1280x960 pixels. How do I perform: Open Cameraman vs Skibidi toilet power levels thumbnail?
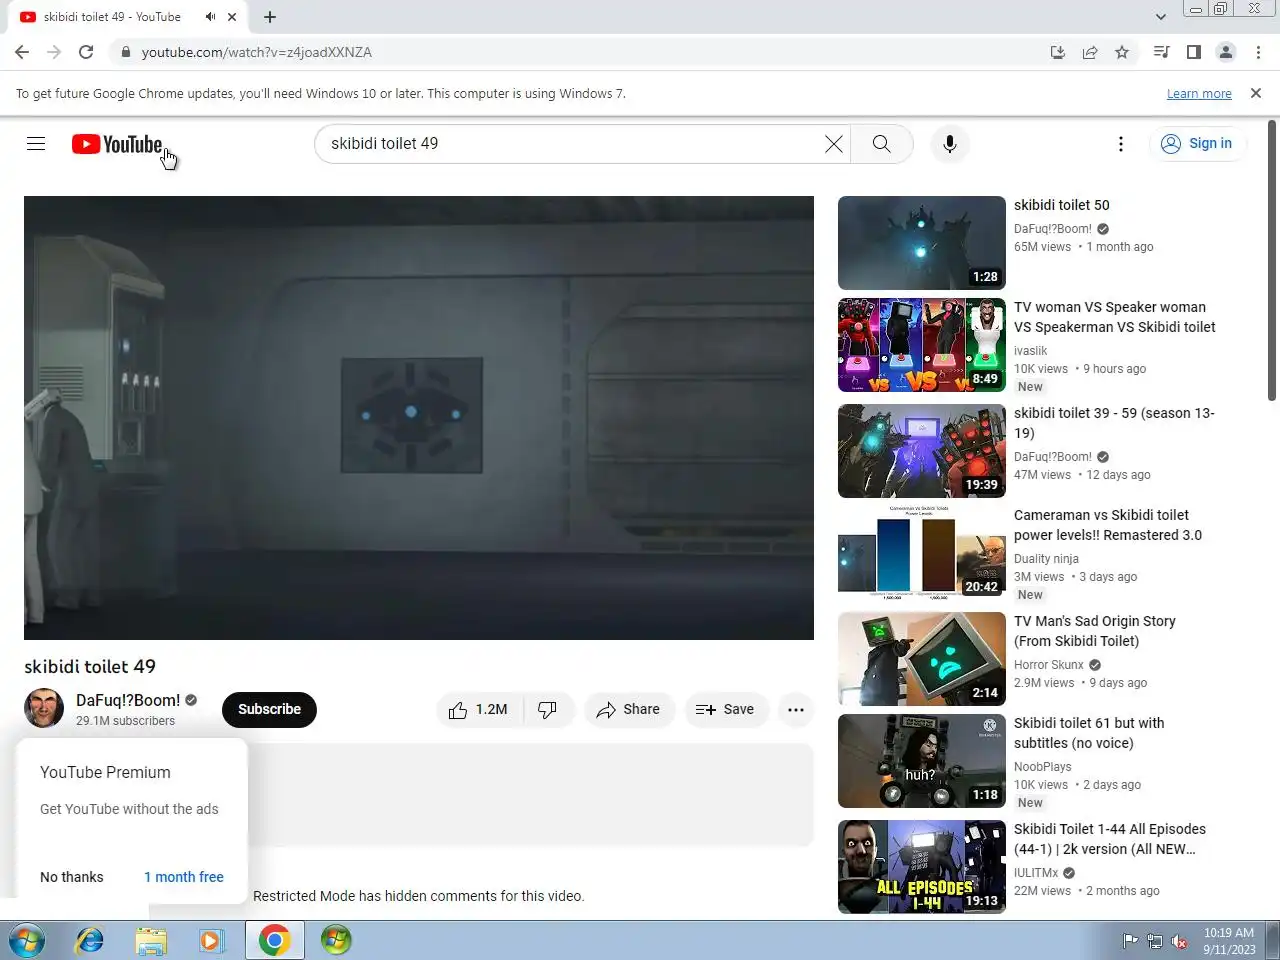(x=922, y=551)
